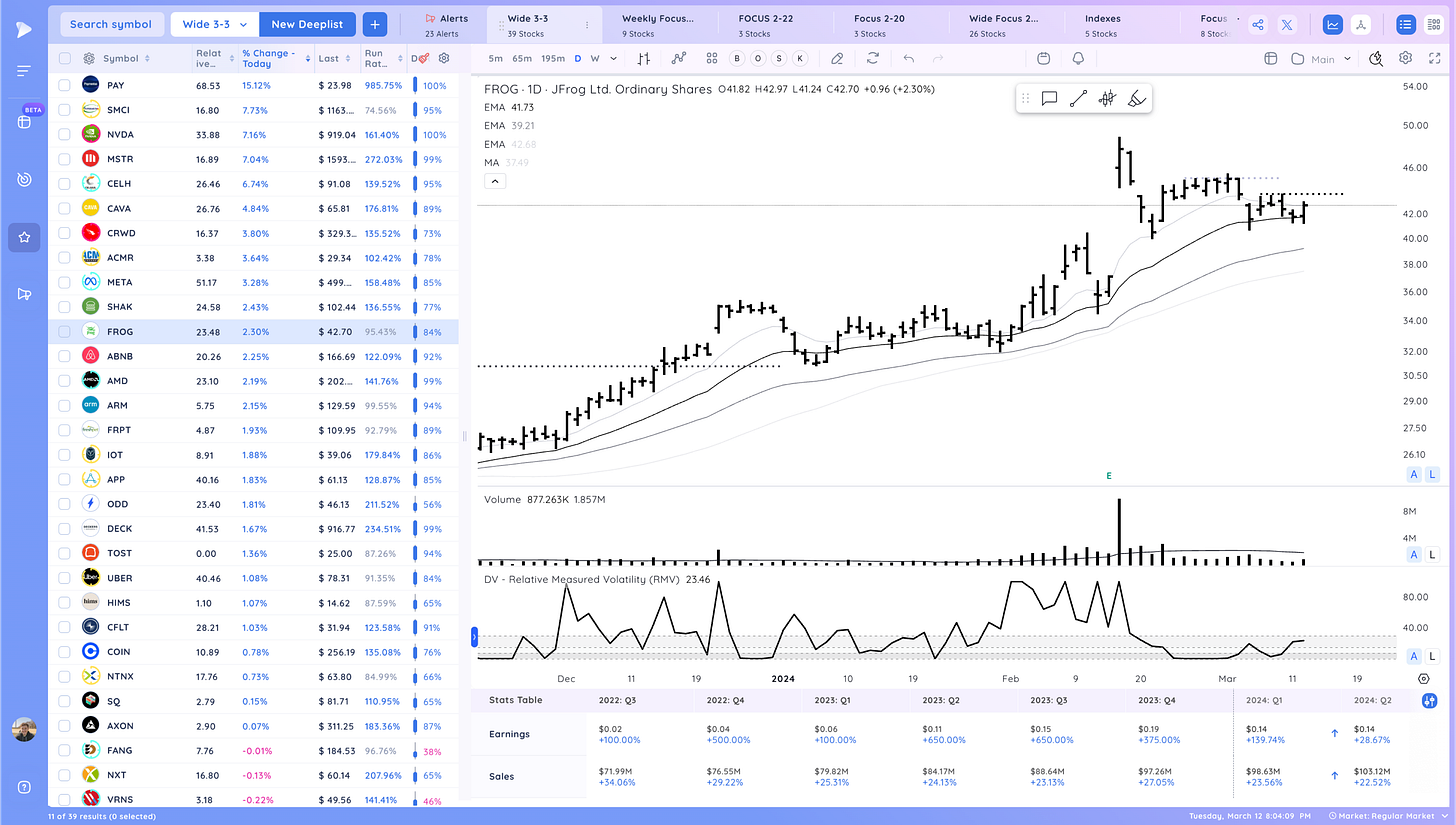Image resolution: width=1456 pixels, height=825 pixels.
Task: Click the refresh chart icon
Action: coord(873,58)
